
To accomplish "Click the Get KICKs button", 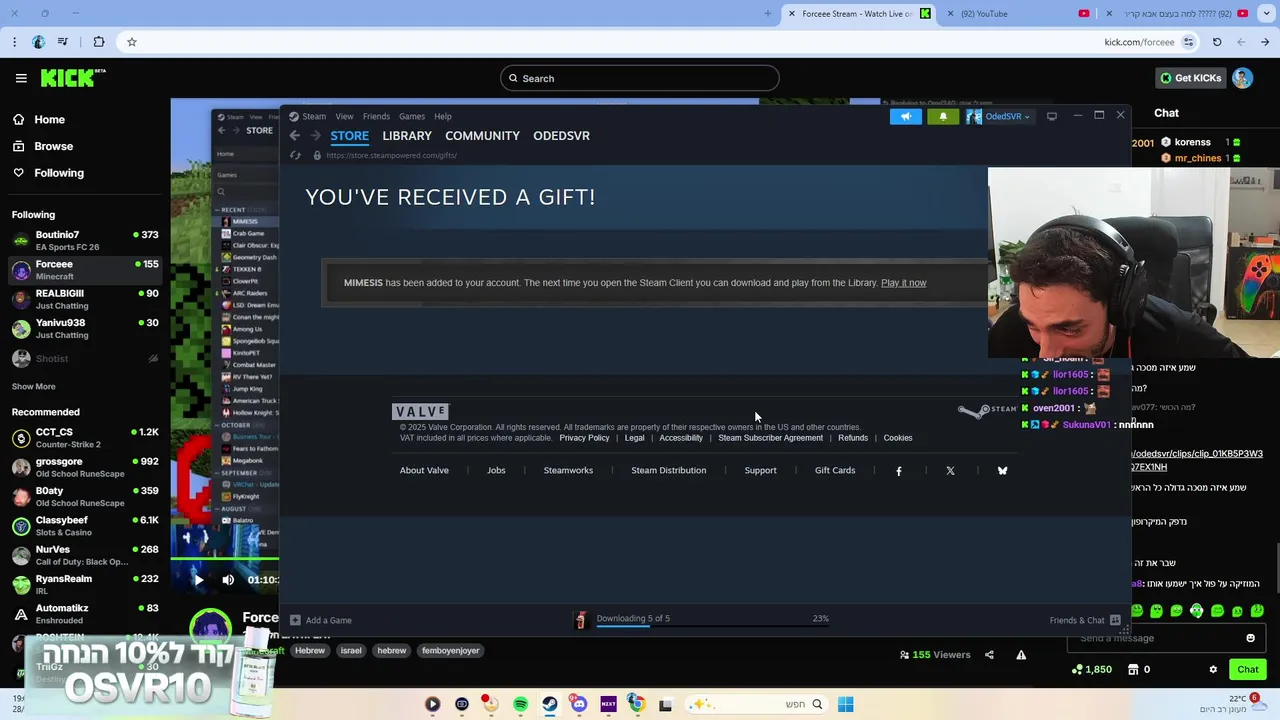I will tap(1190, 78).
